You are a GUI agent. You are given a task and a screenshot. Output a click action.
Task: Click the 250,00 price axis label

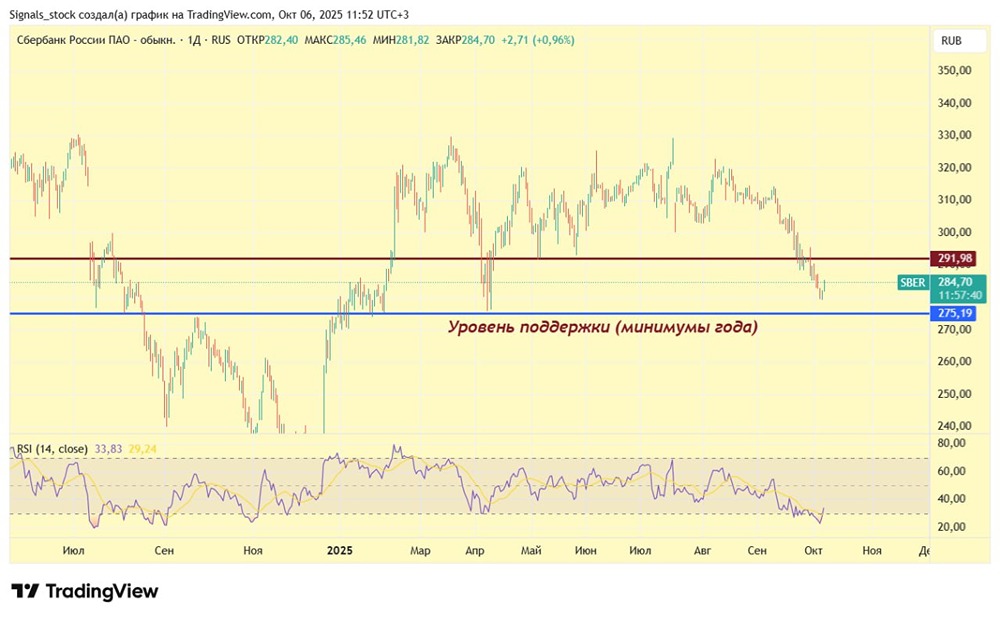click(x=954, y=393)
